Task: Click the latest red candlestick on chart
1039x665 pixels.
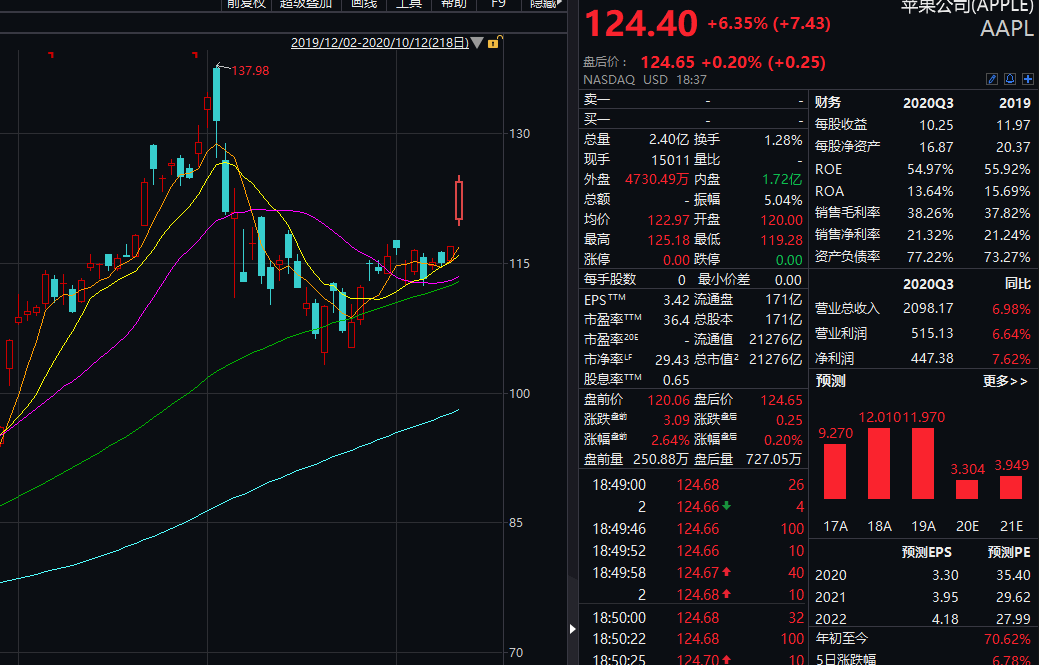Action: click(x=459, y=201)
